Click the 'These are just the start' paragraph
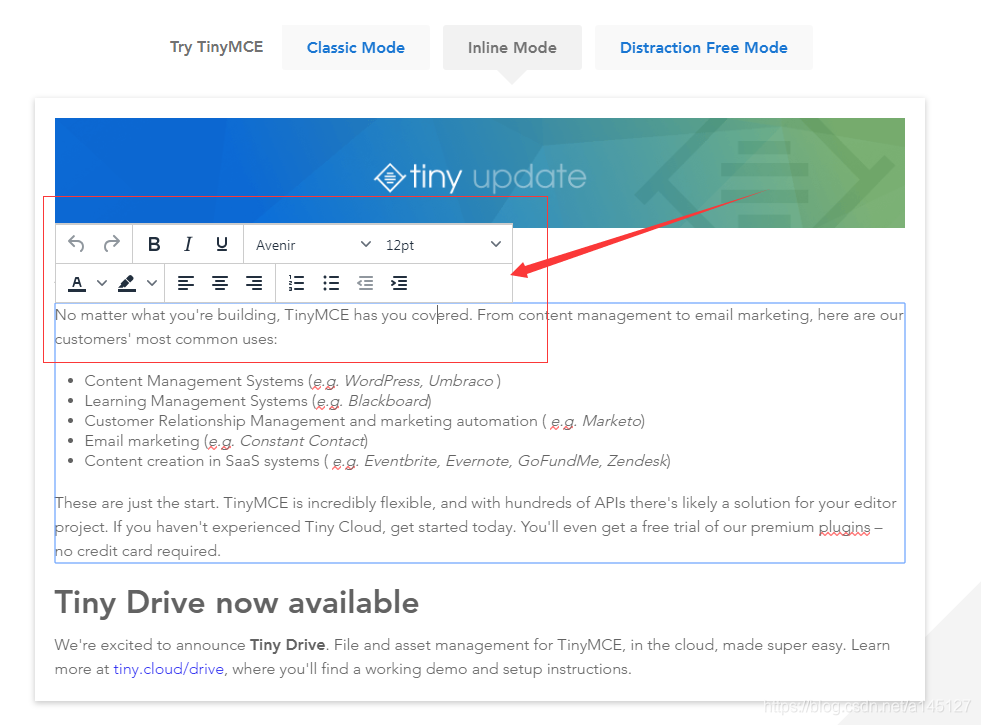981x725 pixels. (x=475, y=527)
